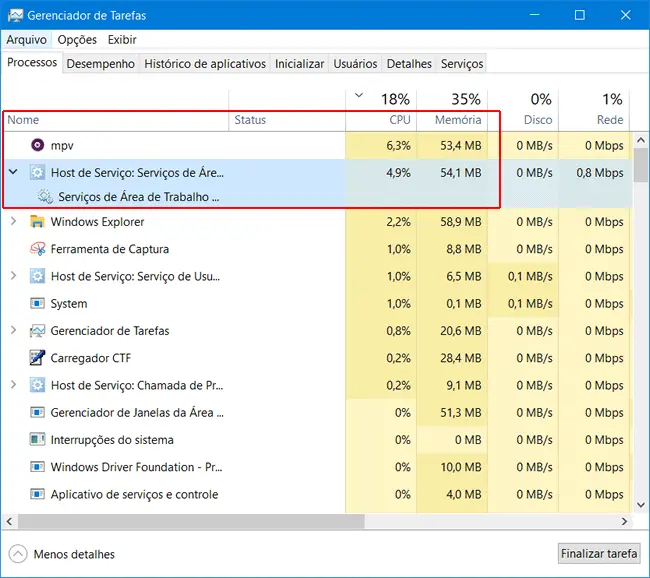This screenshot has height=578, width=650.
Task: Click the Carregador CTF icon
Action: 38,358
